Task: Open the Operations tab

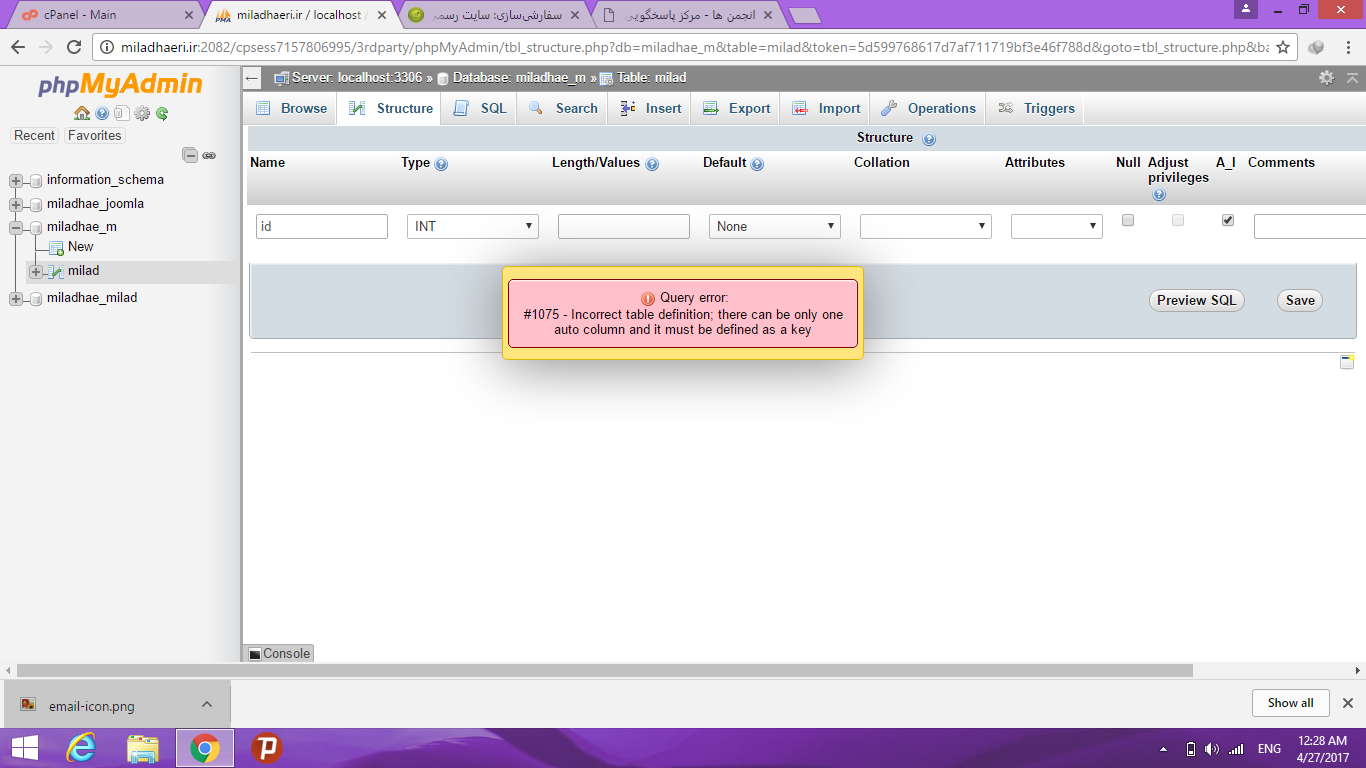Action: [x=928, y=108]
